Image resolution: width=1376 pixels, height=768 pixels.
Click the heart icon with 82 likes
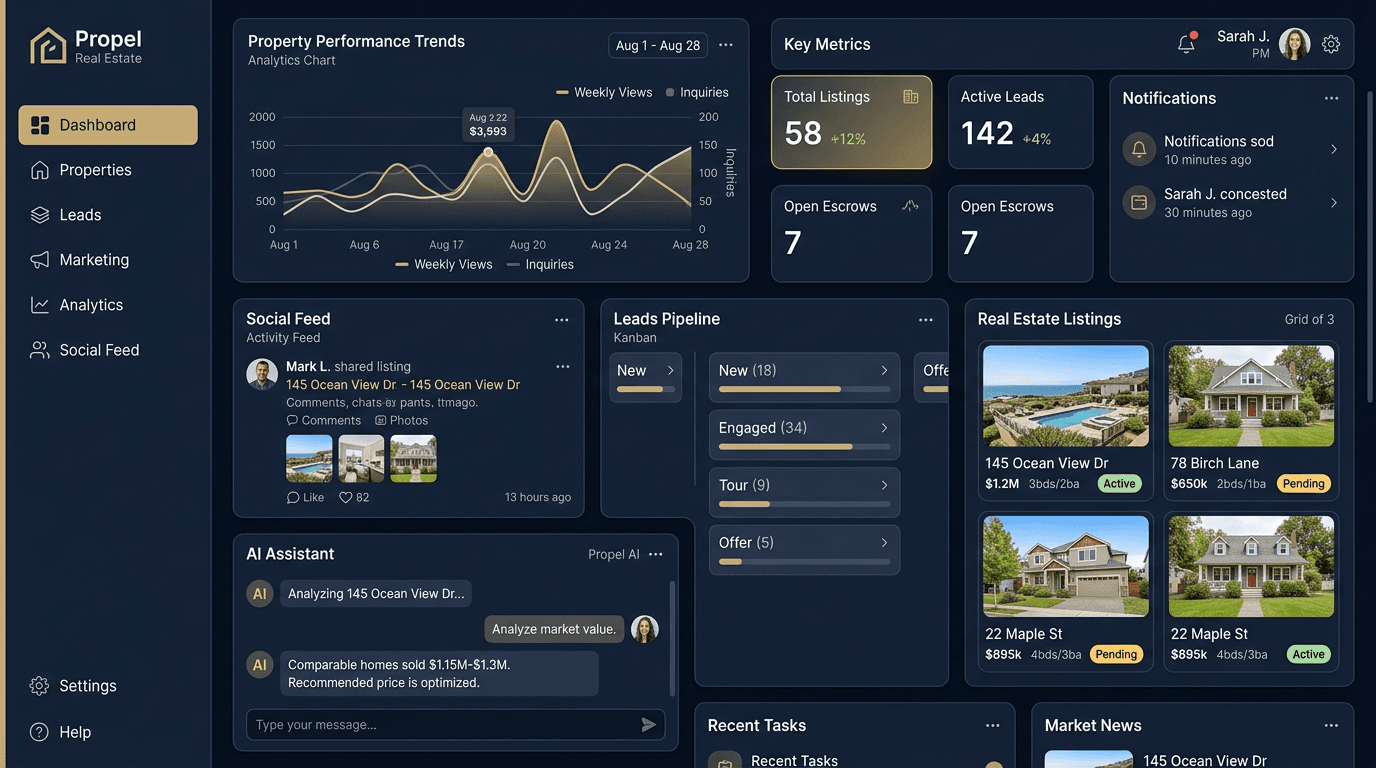346,497
